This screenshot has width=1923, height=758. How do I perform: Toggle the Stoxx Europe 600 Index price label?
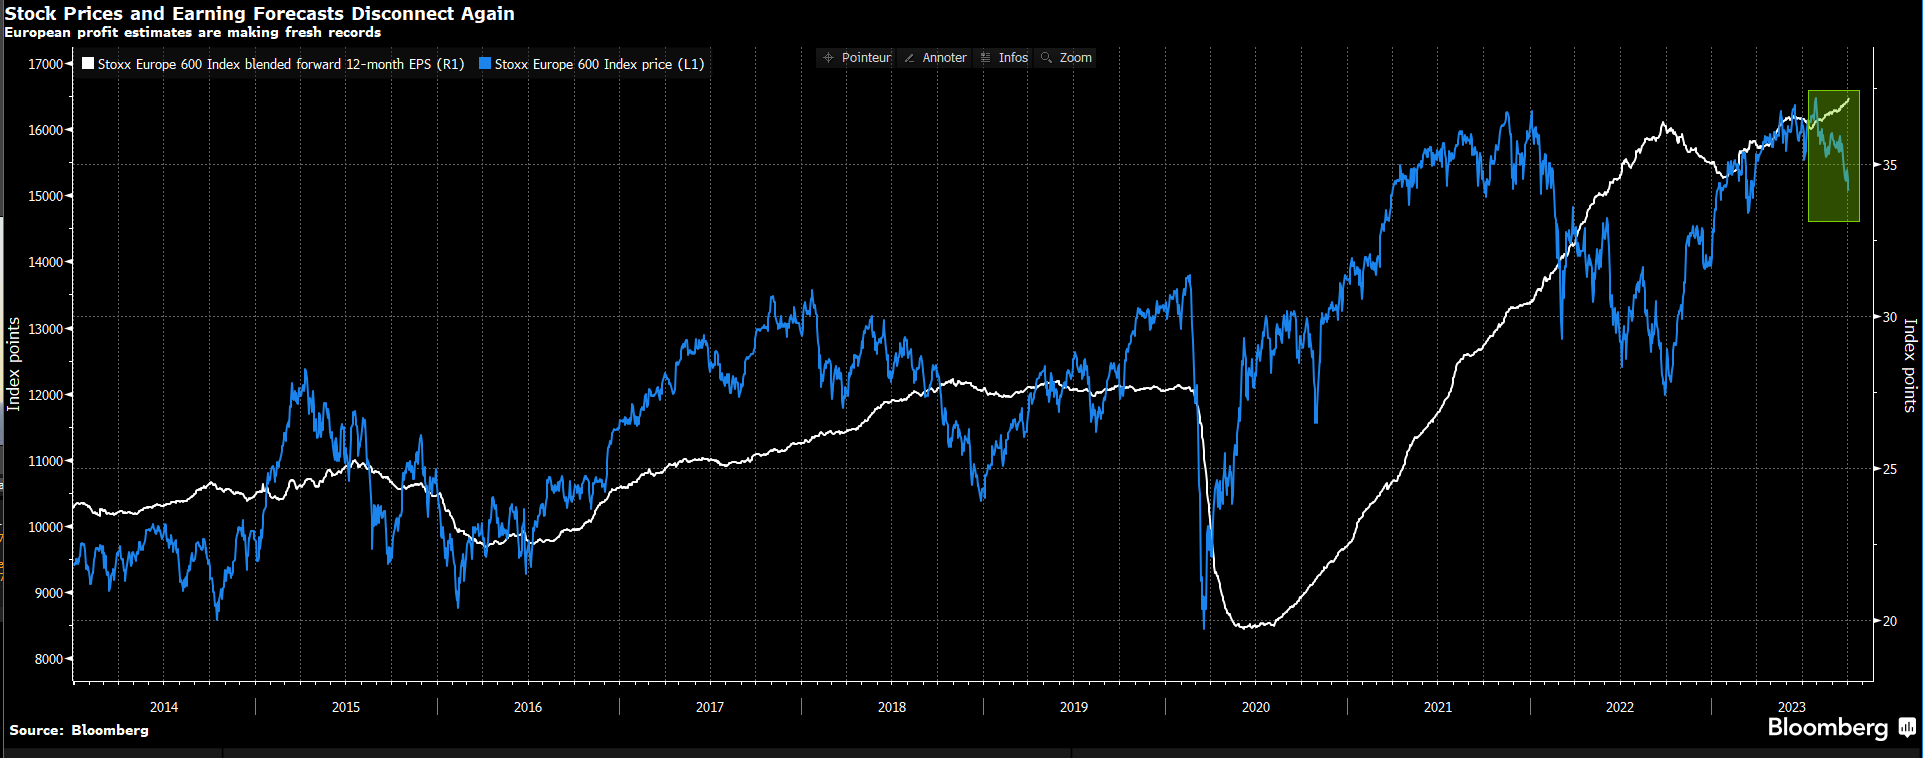click(x=599, y=64)
